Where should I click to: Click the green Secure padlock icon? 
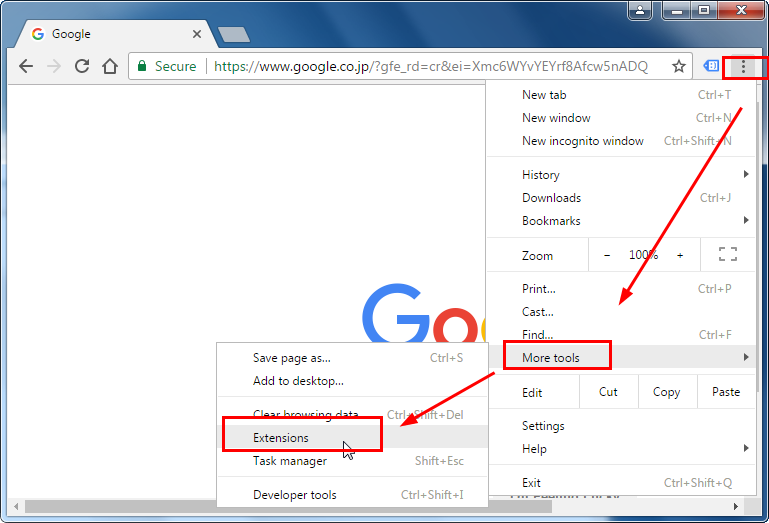(x=142, y=66)
